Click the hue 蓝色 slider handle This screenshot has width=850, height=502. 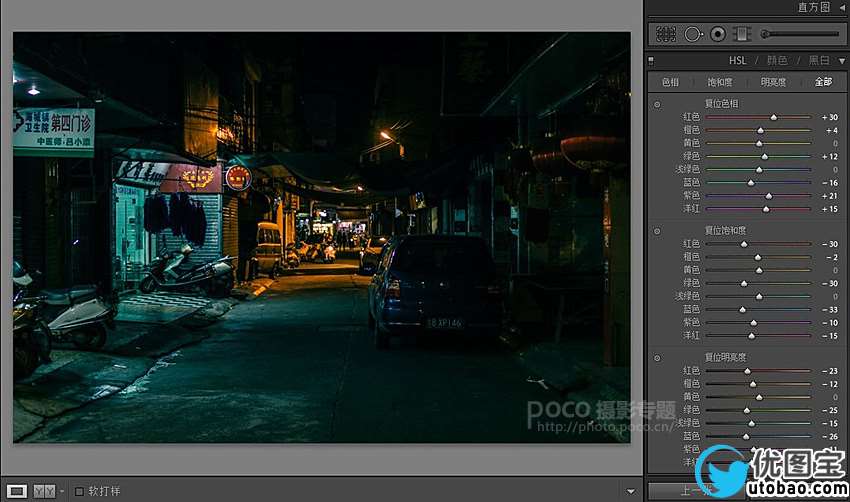coord(751,183)
